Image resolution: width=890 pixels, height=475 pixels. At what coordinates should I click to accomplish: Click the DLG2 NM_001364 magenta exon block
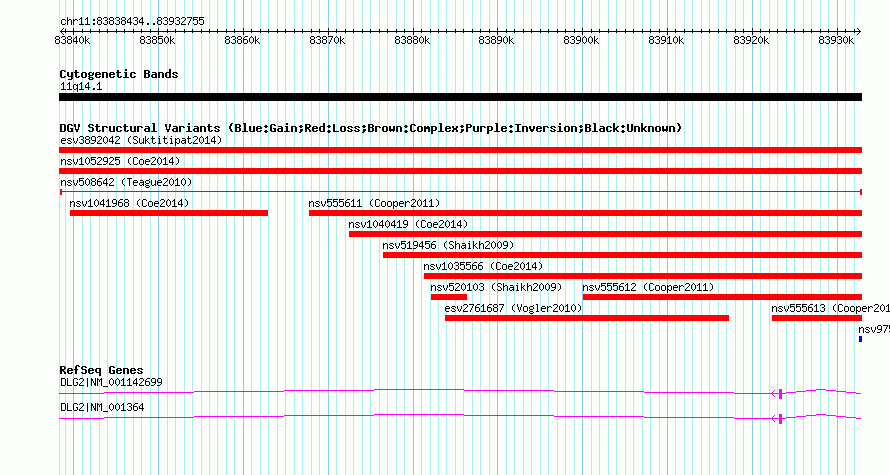[780, 418]
